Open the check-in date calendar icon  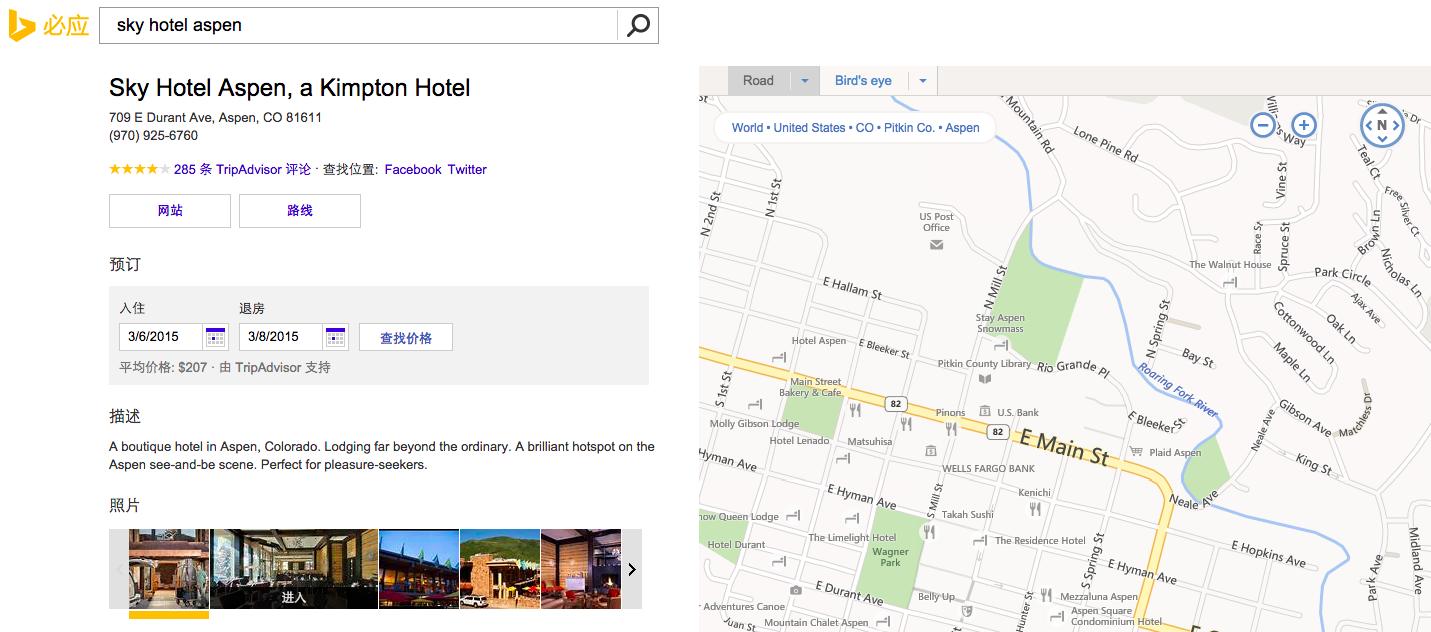pyautogui.click(x=216, y=336)
